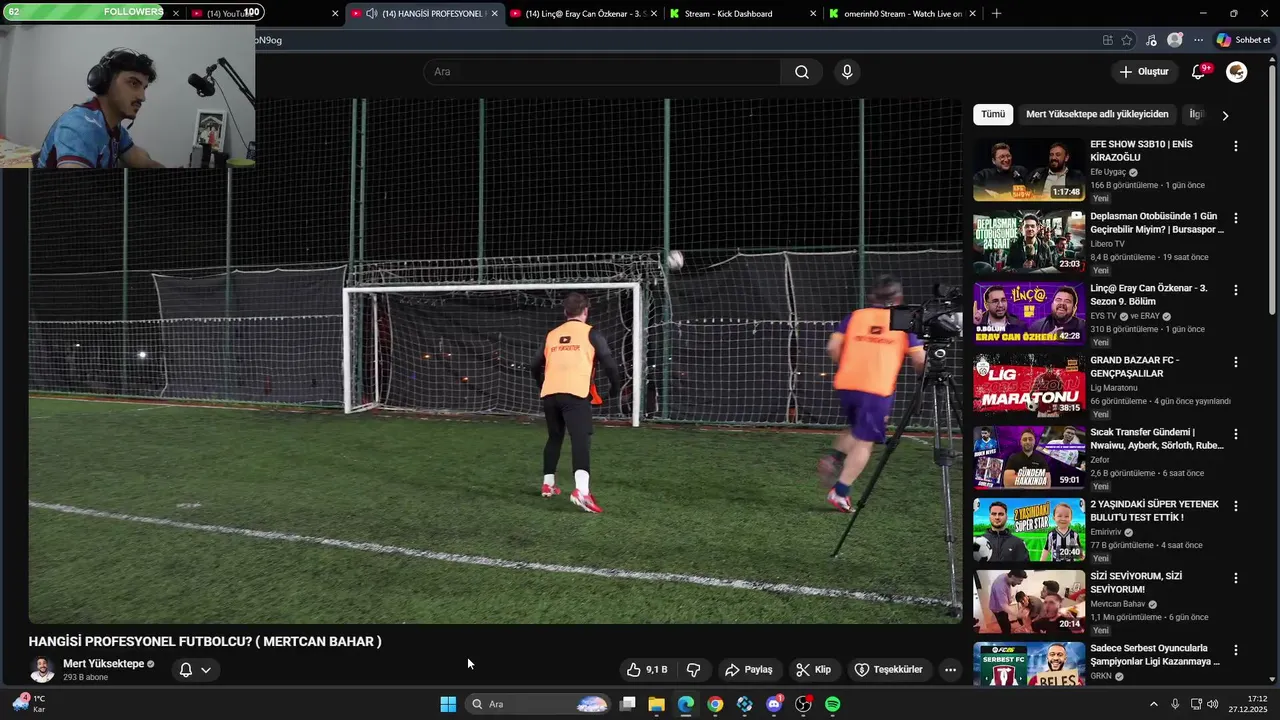Open more actions menu beside Teşekkürler
The width and height of the screenshot is (1280, 720).
pyautogui.click(x=950, y=670)
